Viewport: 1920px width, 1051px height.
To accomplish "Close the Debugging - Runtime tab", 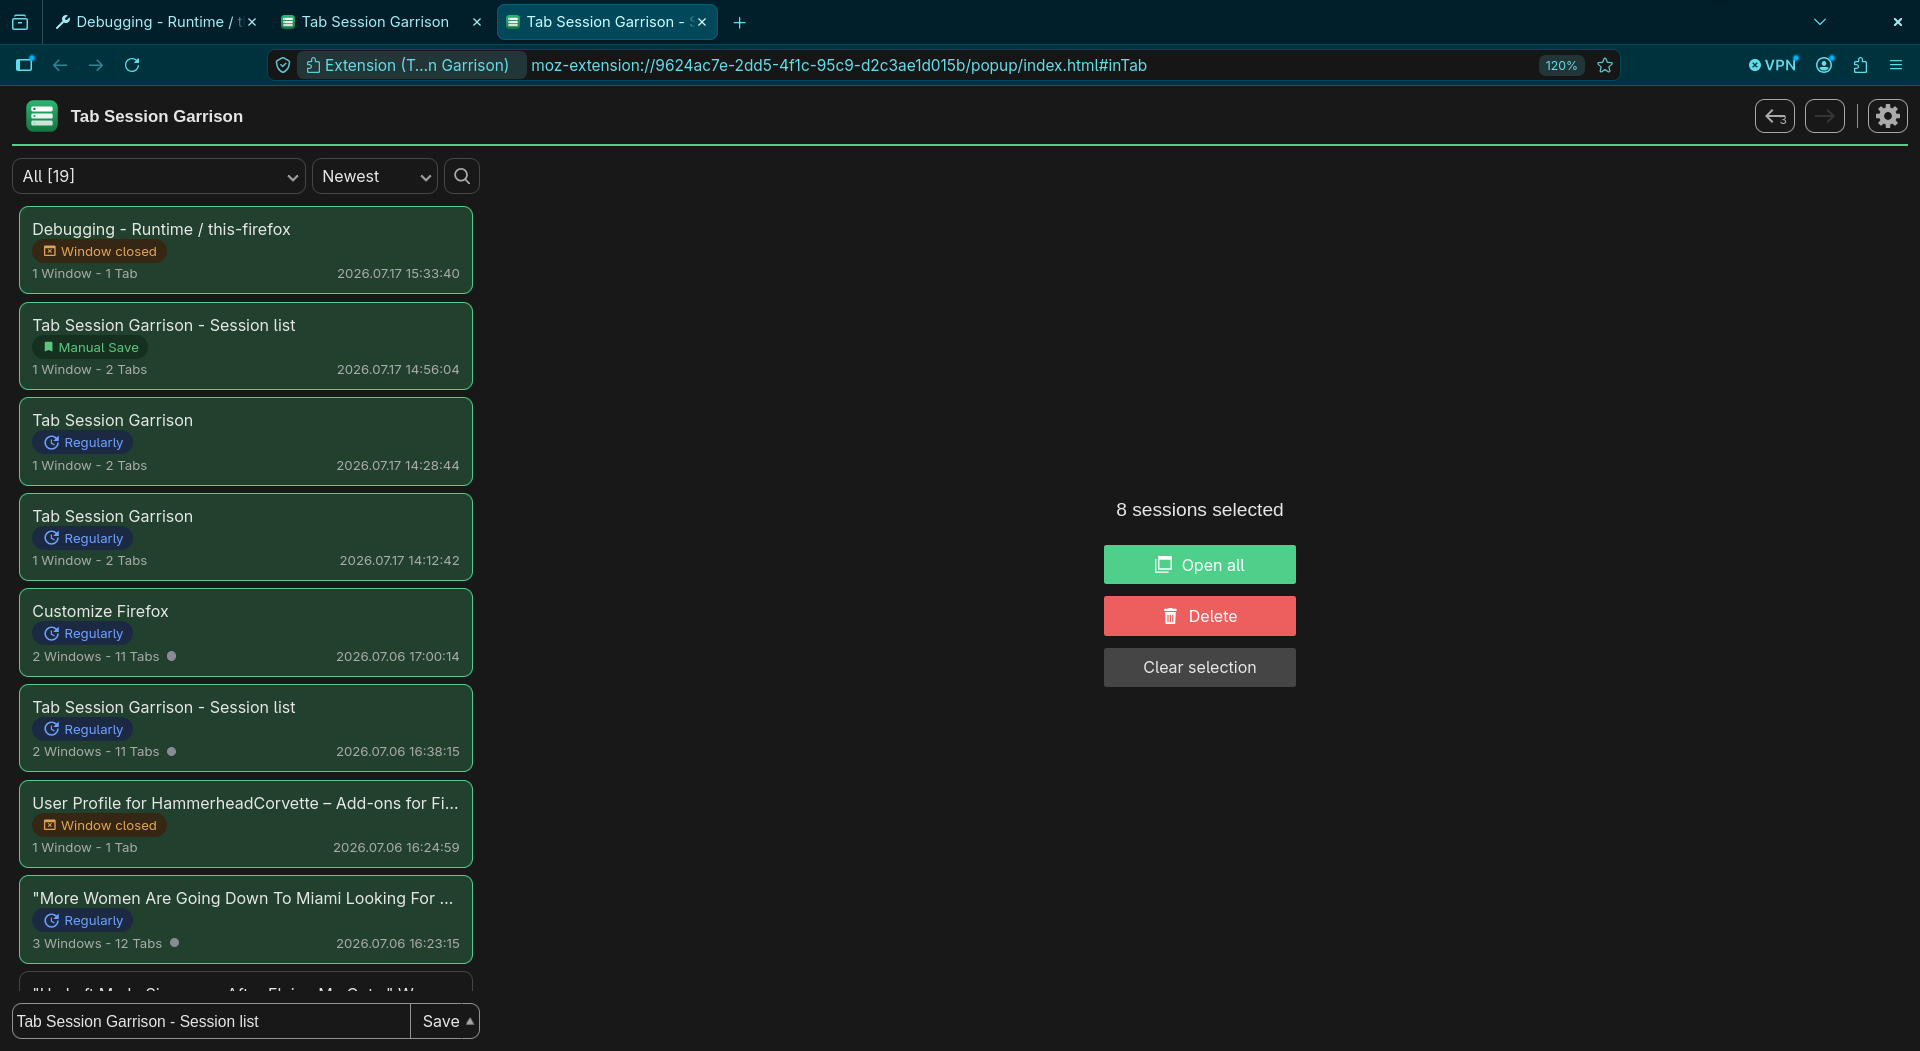I will (252, 22).
